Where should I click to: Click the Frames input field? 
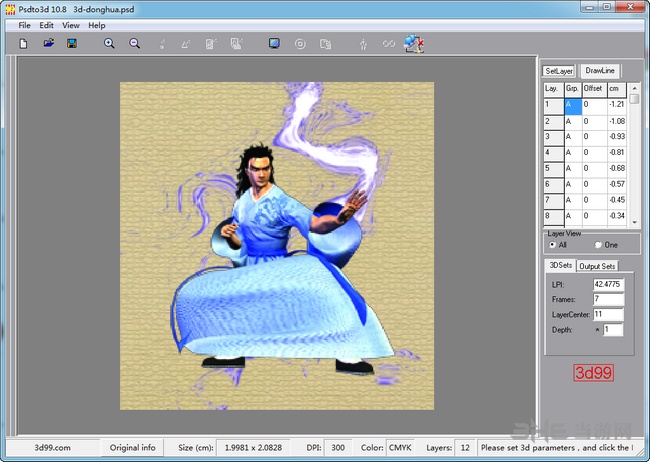click(x=609, y=299)
